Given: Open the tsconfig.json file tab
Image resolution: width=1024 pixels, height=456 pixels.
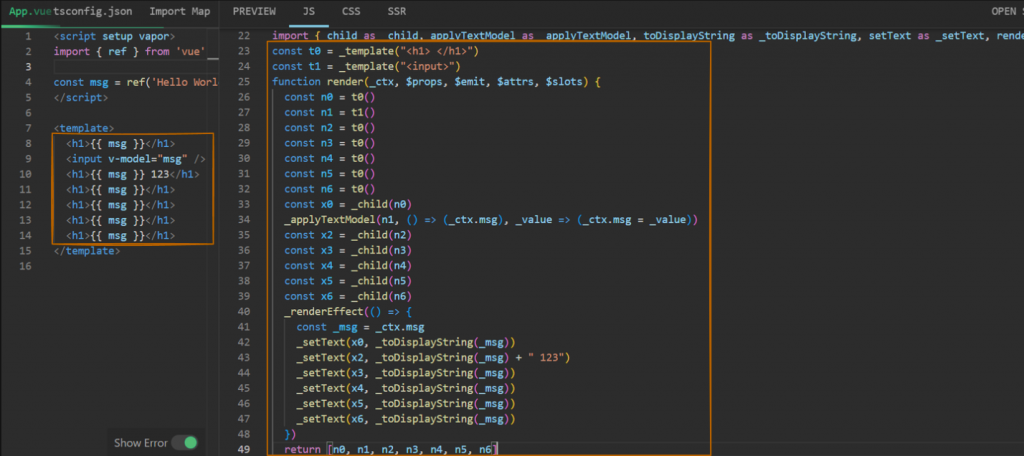Looking at the screenshot, I should (x=91, y=11).
